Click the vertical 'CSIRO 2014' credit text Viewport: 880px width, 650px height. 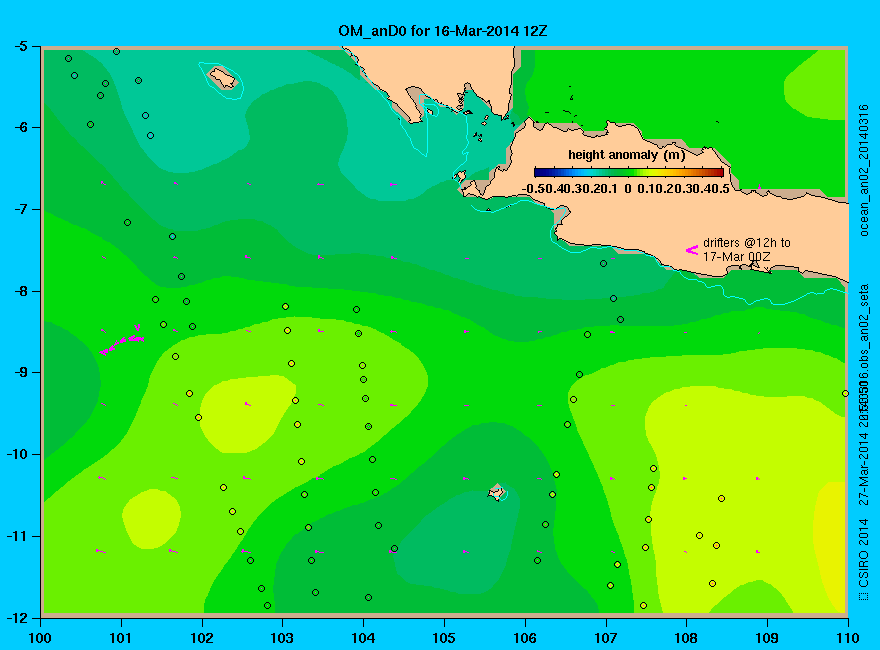click(x=864, y=553)
